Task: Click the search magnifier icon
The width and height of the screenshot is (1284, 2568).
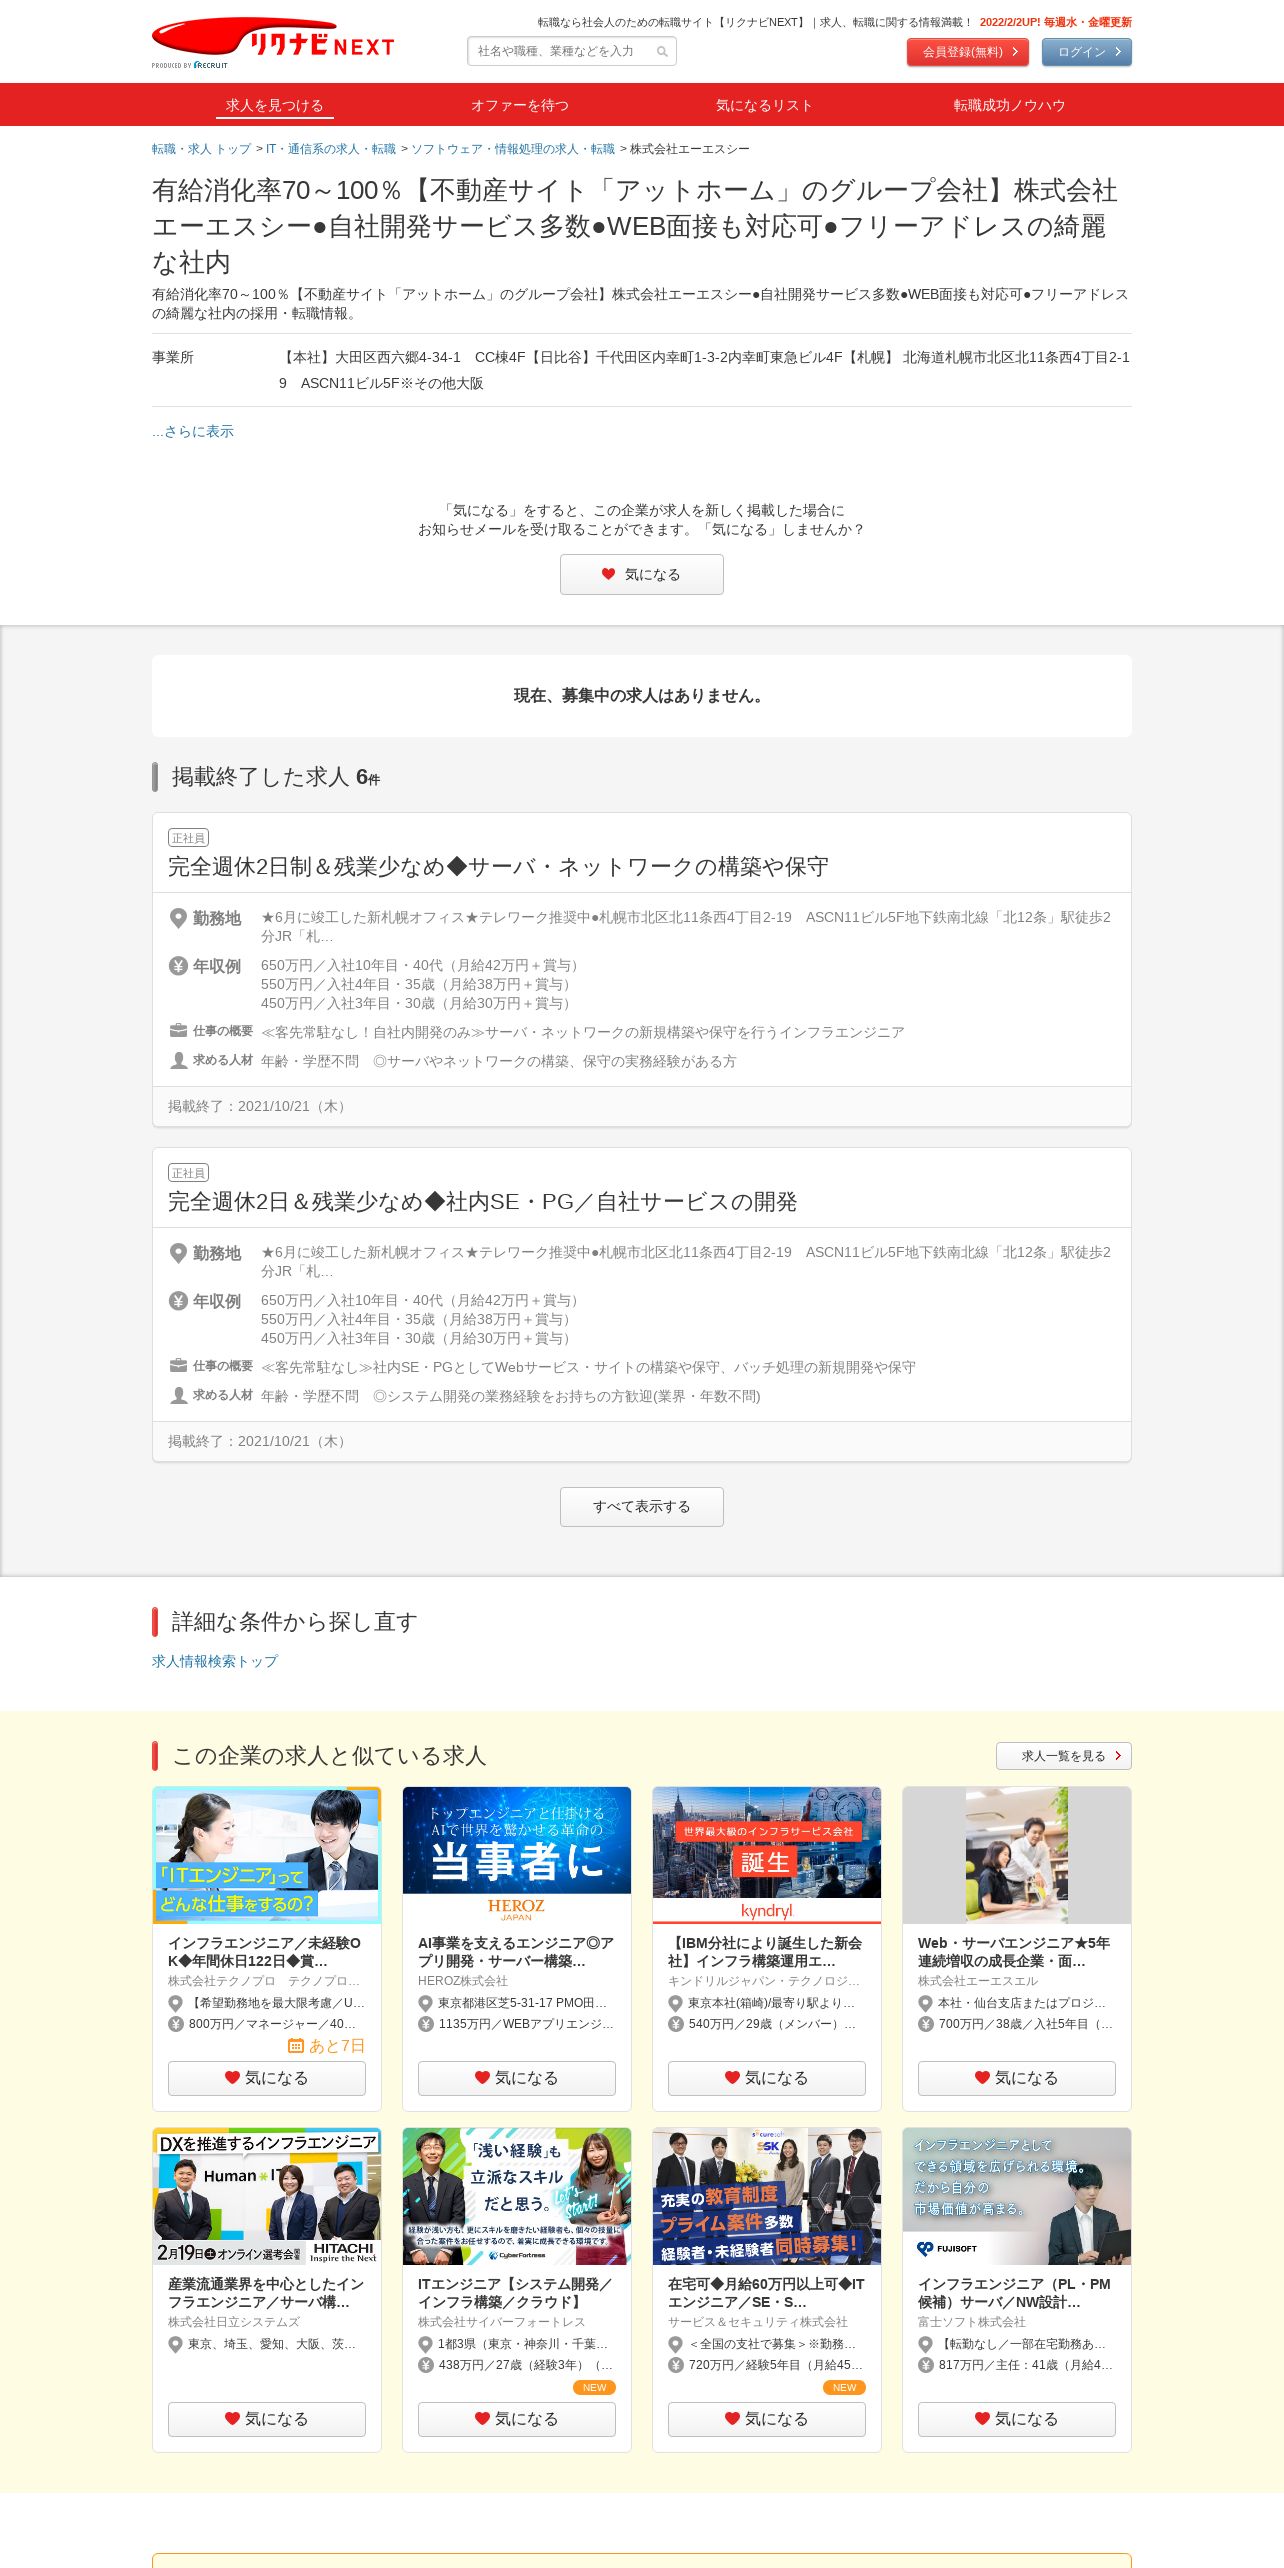Action: pos(662,52)
